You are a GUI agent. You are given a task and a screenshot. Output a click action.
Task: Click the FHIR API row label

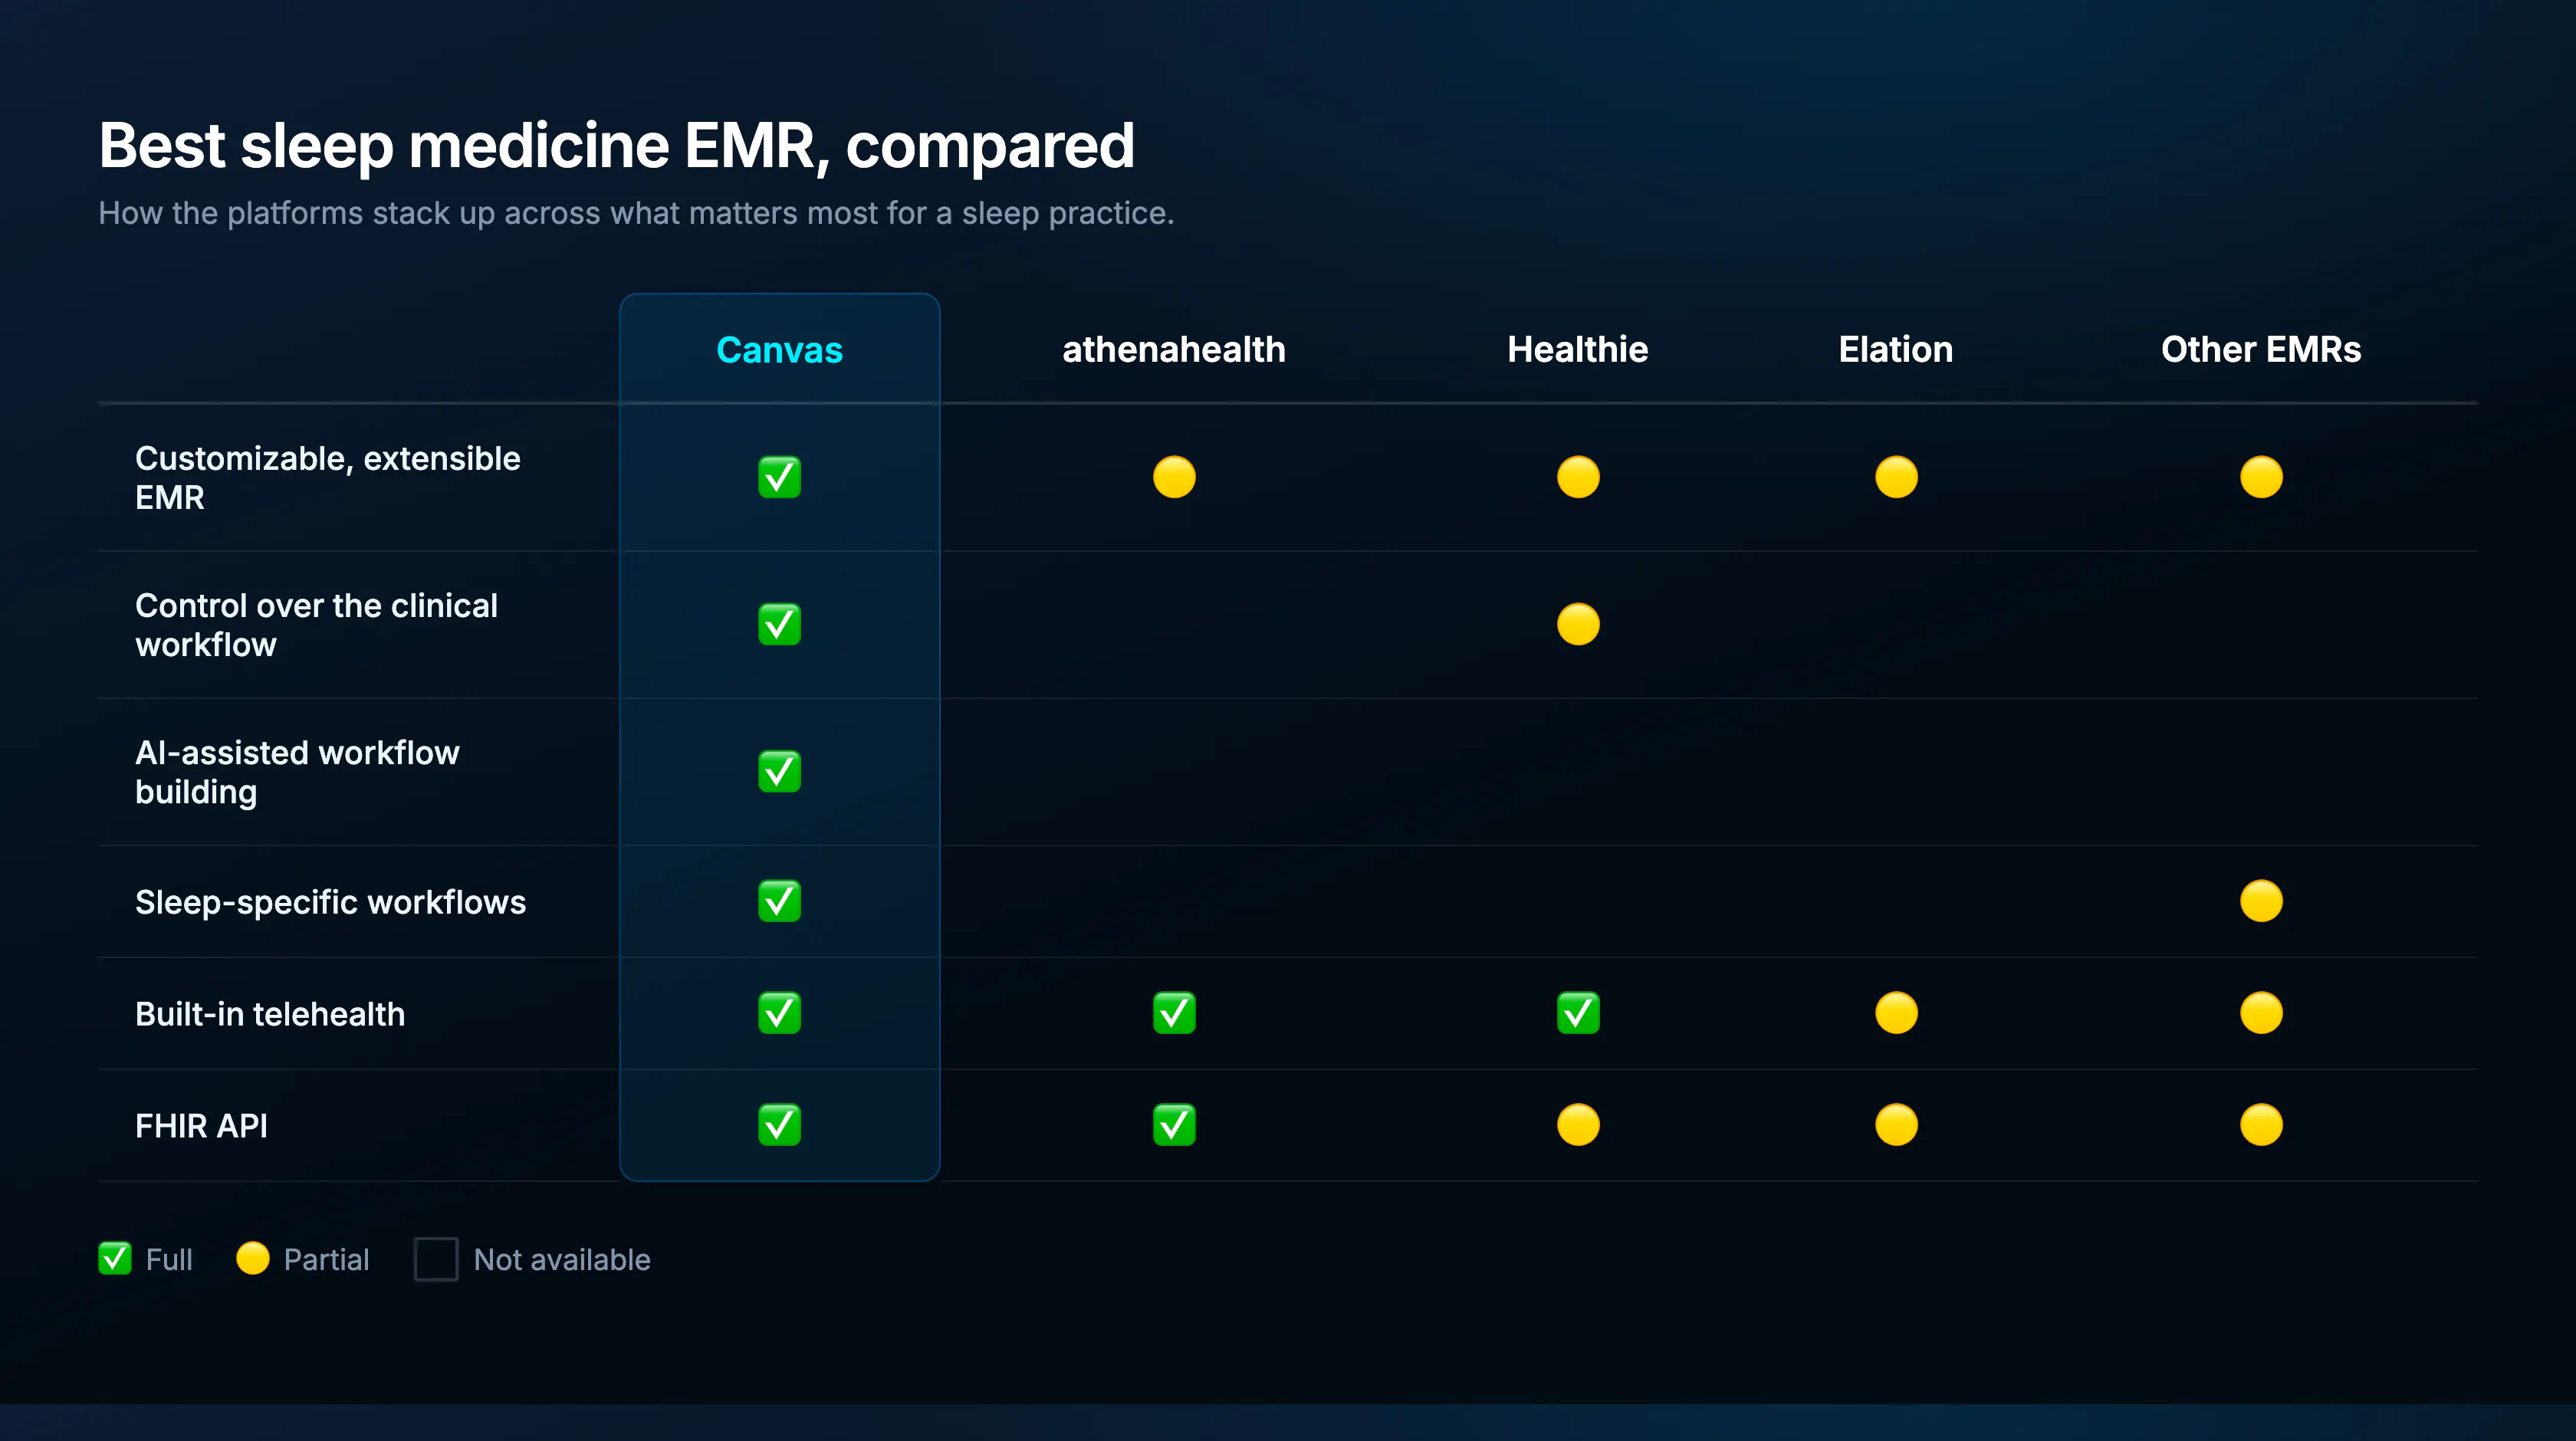tap(201, 1126)
